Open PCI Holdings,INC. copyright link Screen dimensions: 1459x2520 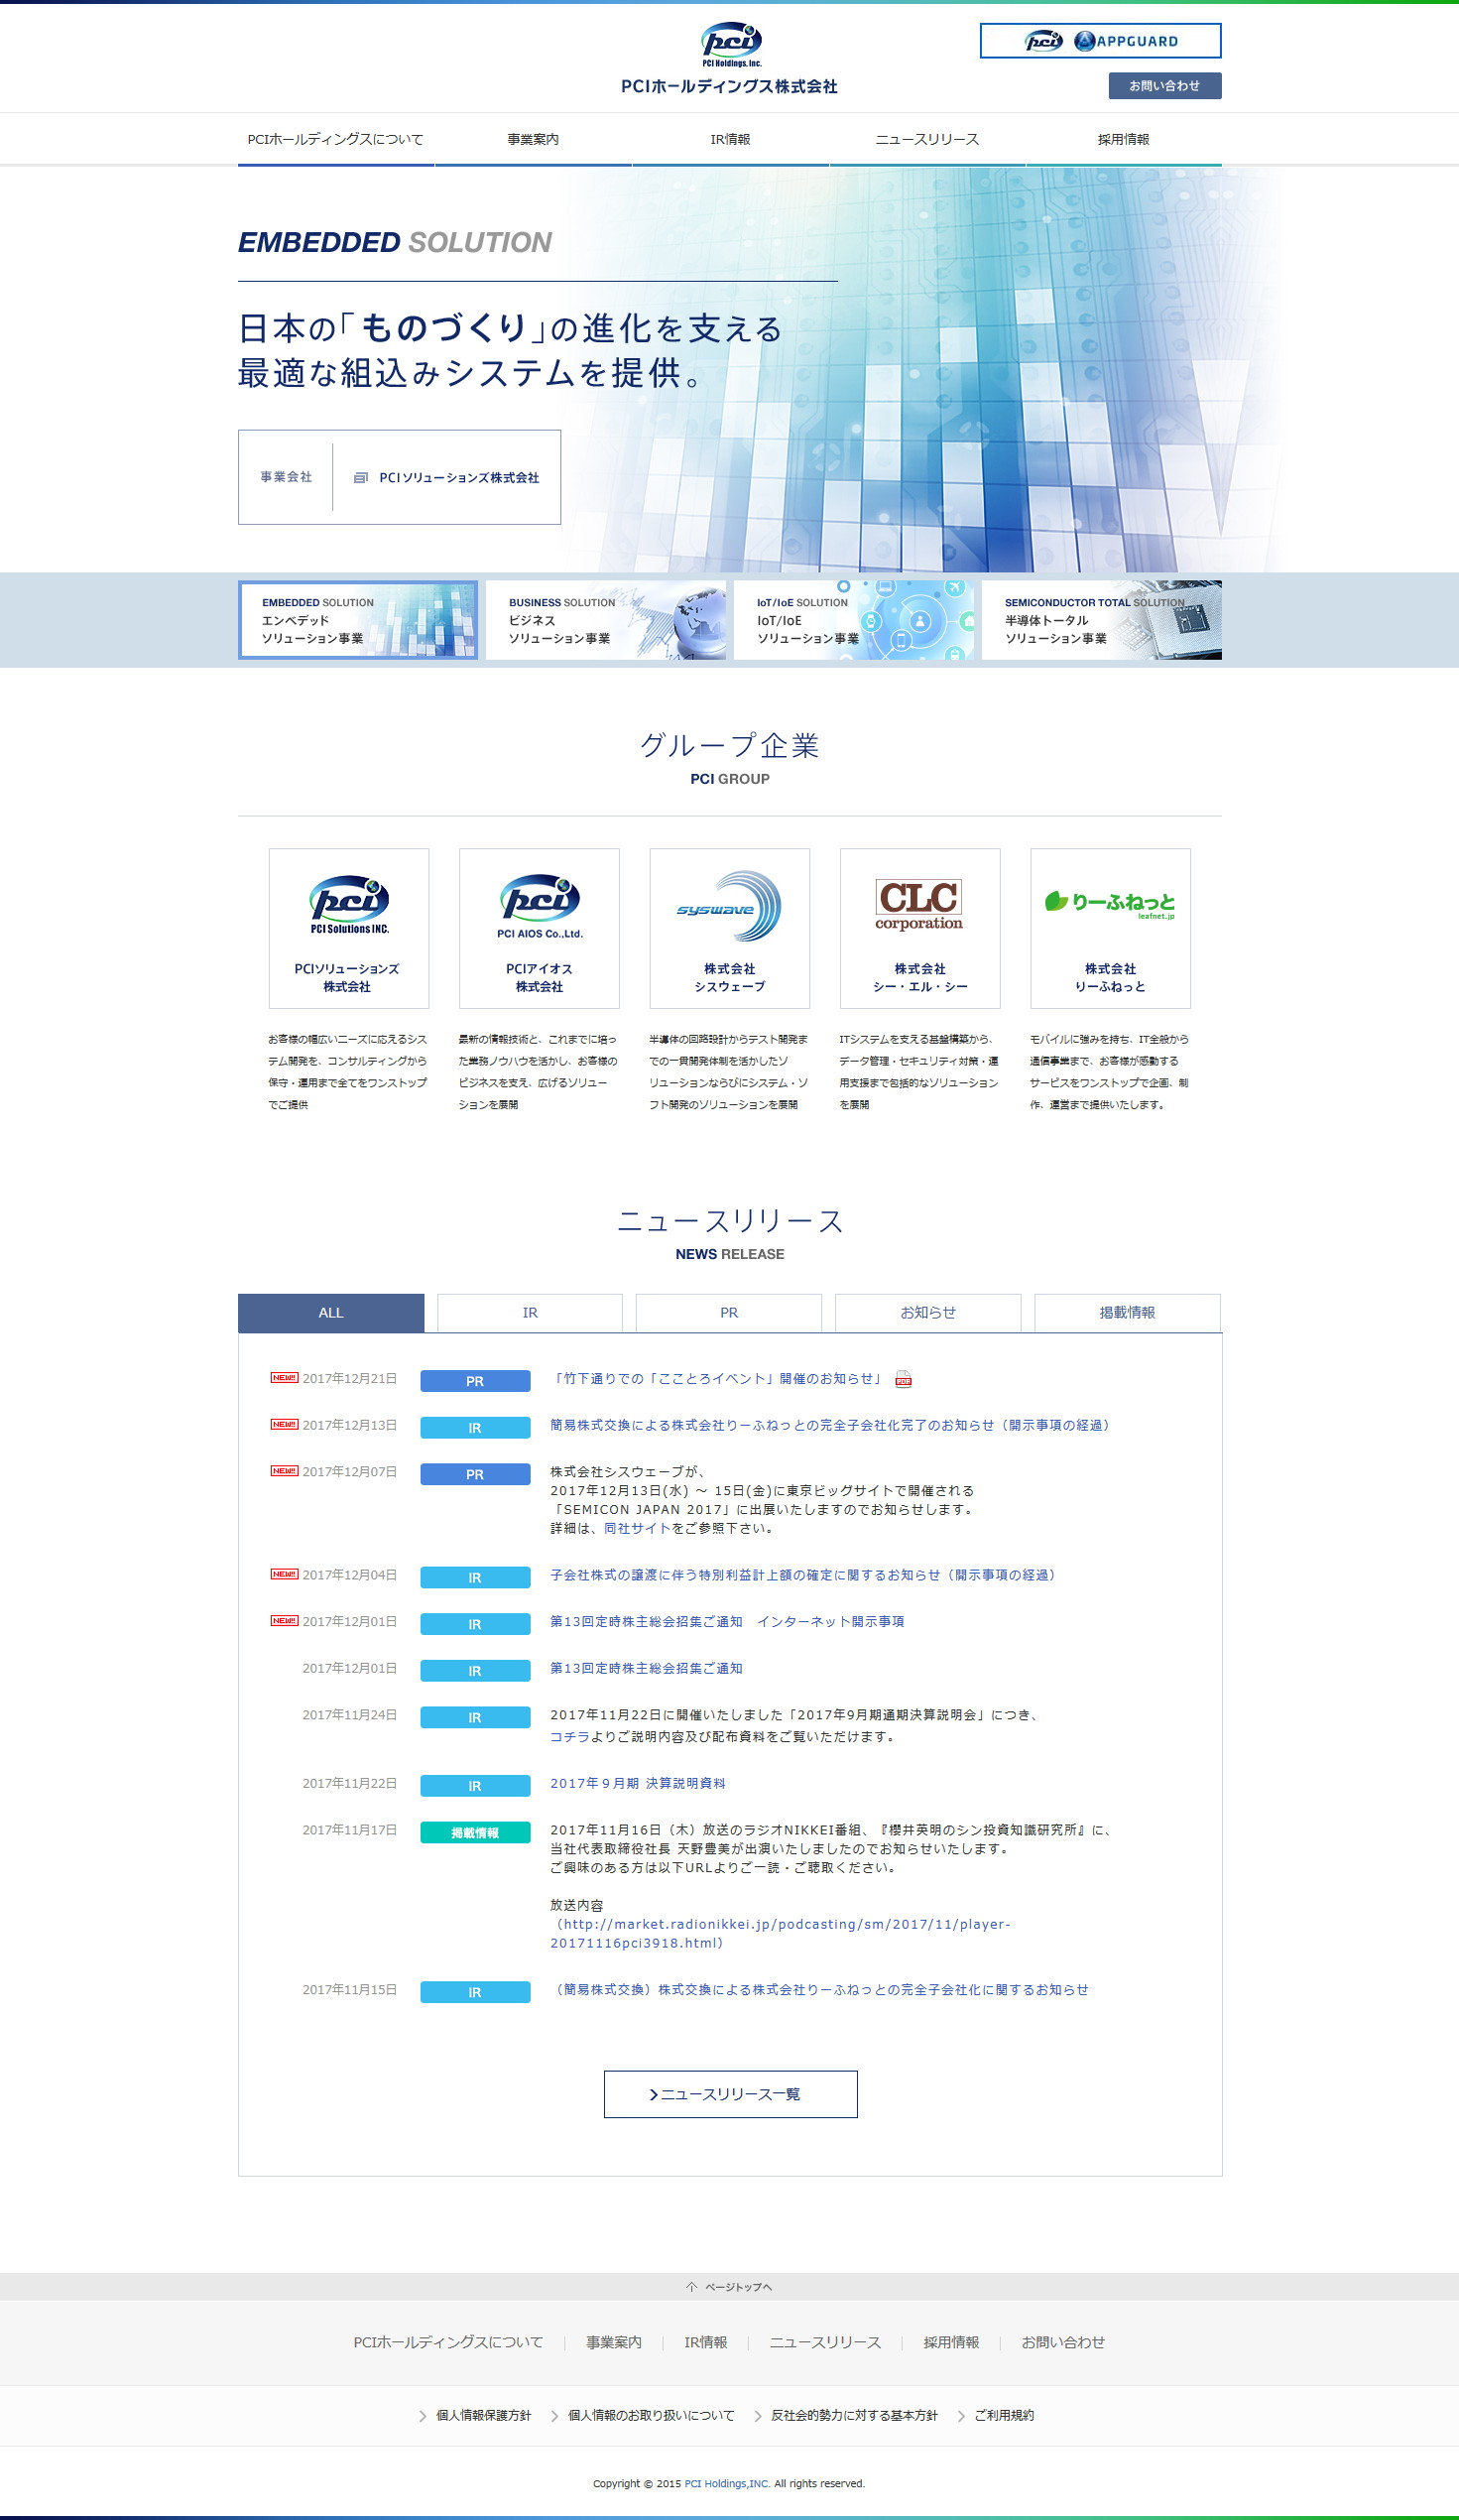[x=727, y=2484]
